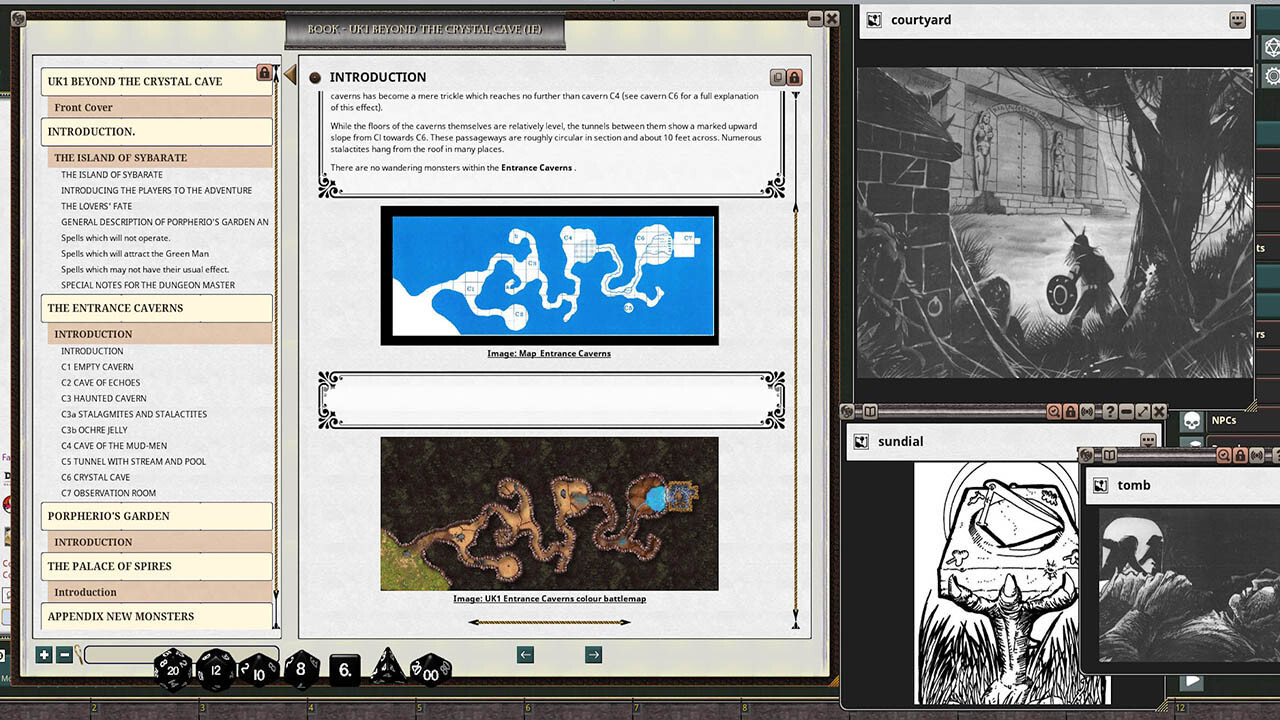Click the copy-page icon above the story text
The width and height of the screenshot is (1280, 720).
[777, 76]
